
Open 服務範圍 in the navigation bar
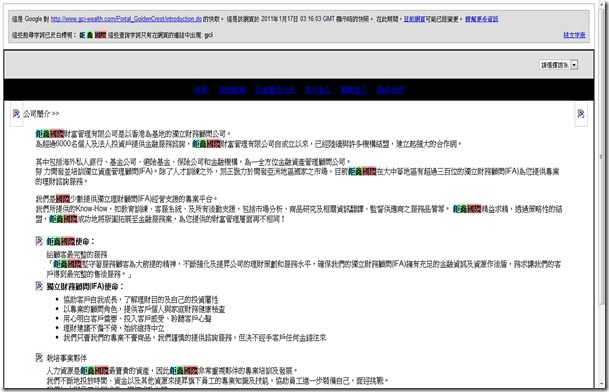tap(232, 90)
